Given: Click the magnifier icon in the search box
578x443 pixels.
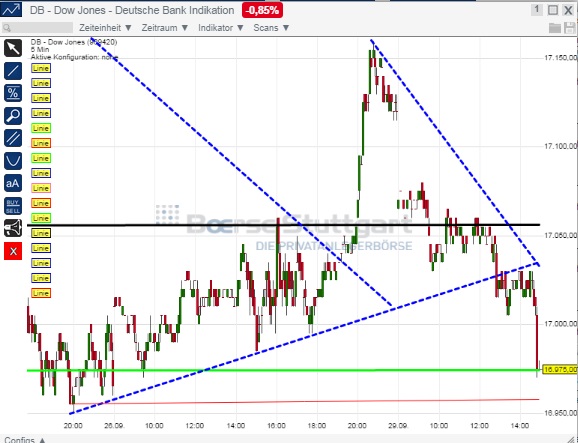Looking at the screenshot, I should point(7,28).
